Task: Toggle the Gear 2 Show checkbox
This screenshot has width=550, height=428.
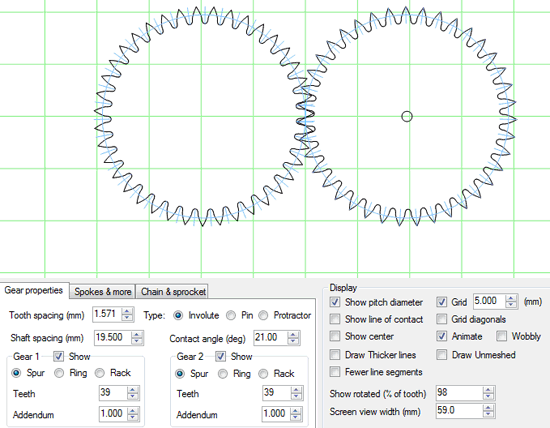Action: pos(220,356)
